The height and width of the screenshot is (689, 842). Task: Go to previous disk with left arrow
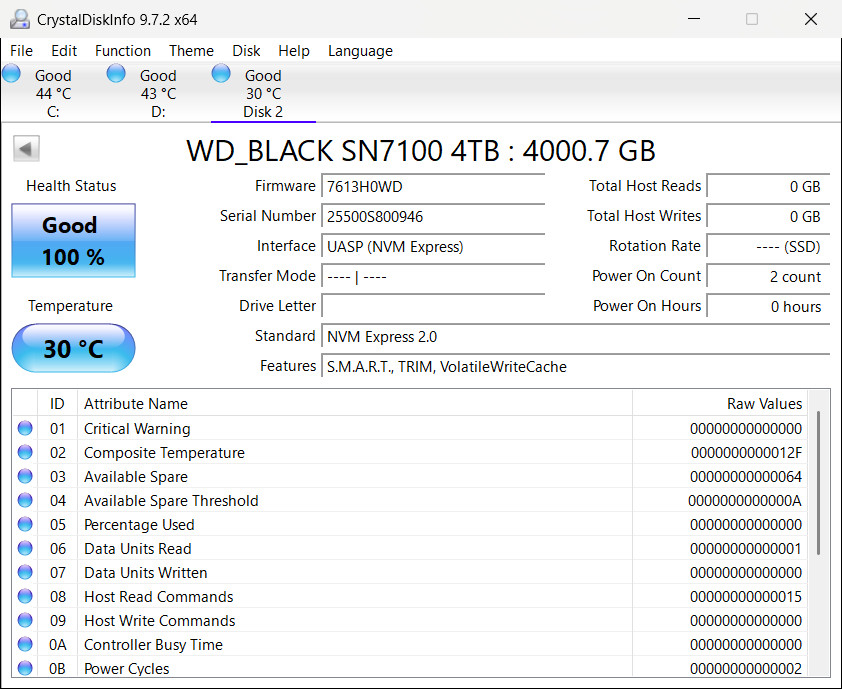[26, 149]
